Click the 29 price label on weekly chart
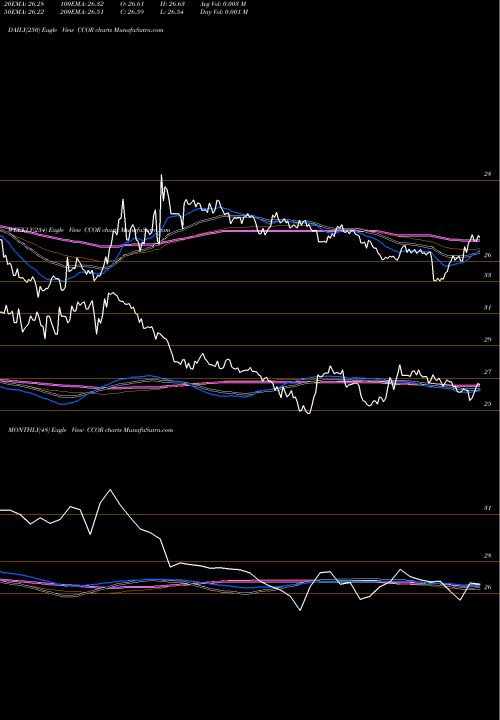Image resolution: width=500 pixels, height=720 pixels. coord(487,340)
